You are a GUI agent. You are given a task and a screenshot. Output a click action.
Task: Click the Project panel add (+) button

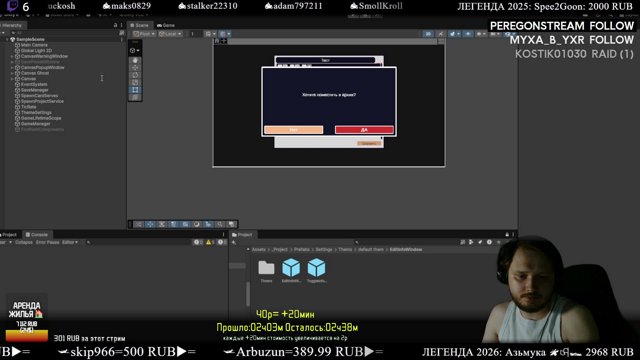click(234, 242)
